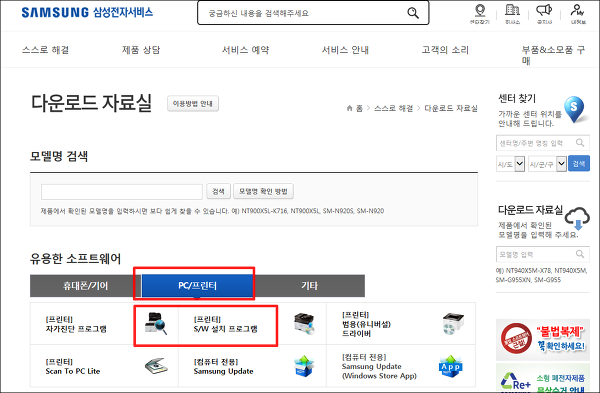Focus the 모델명 검색 input field

coord(122,192)
